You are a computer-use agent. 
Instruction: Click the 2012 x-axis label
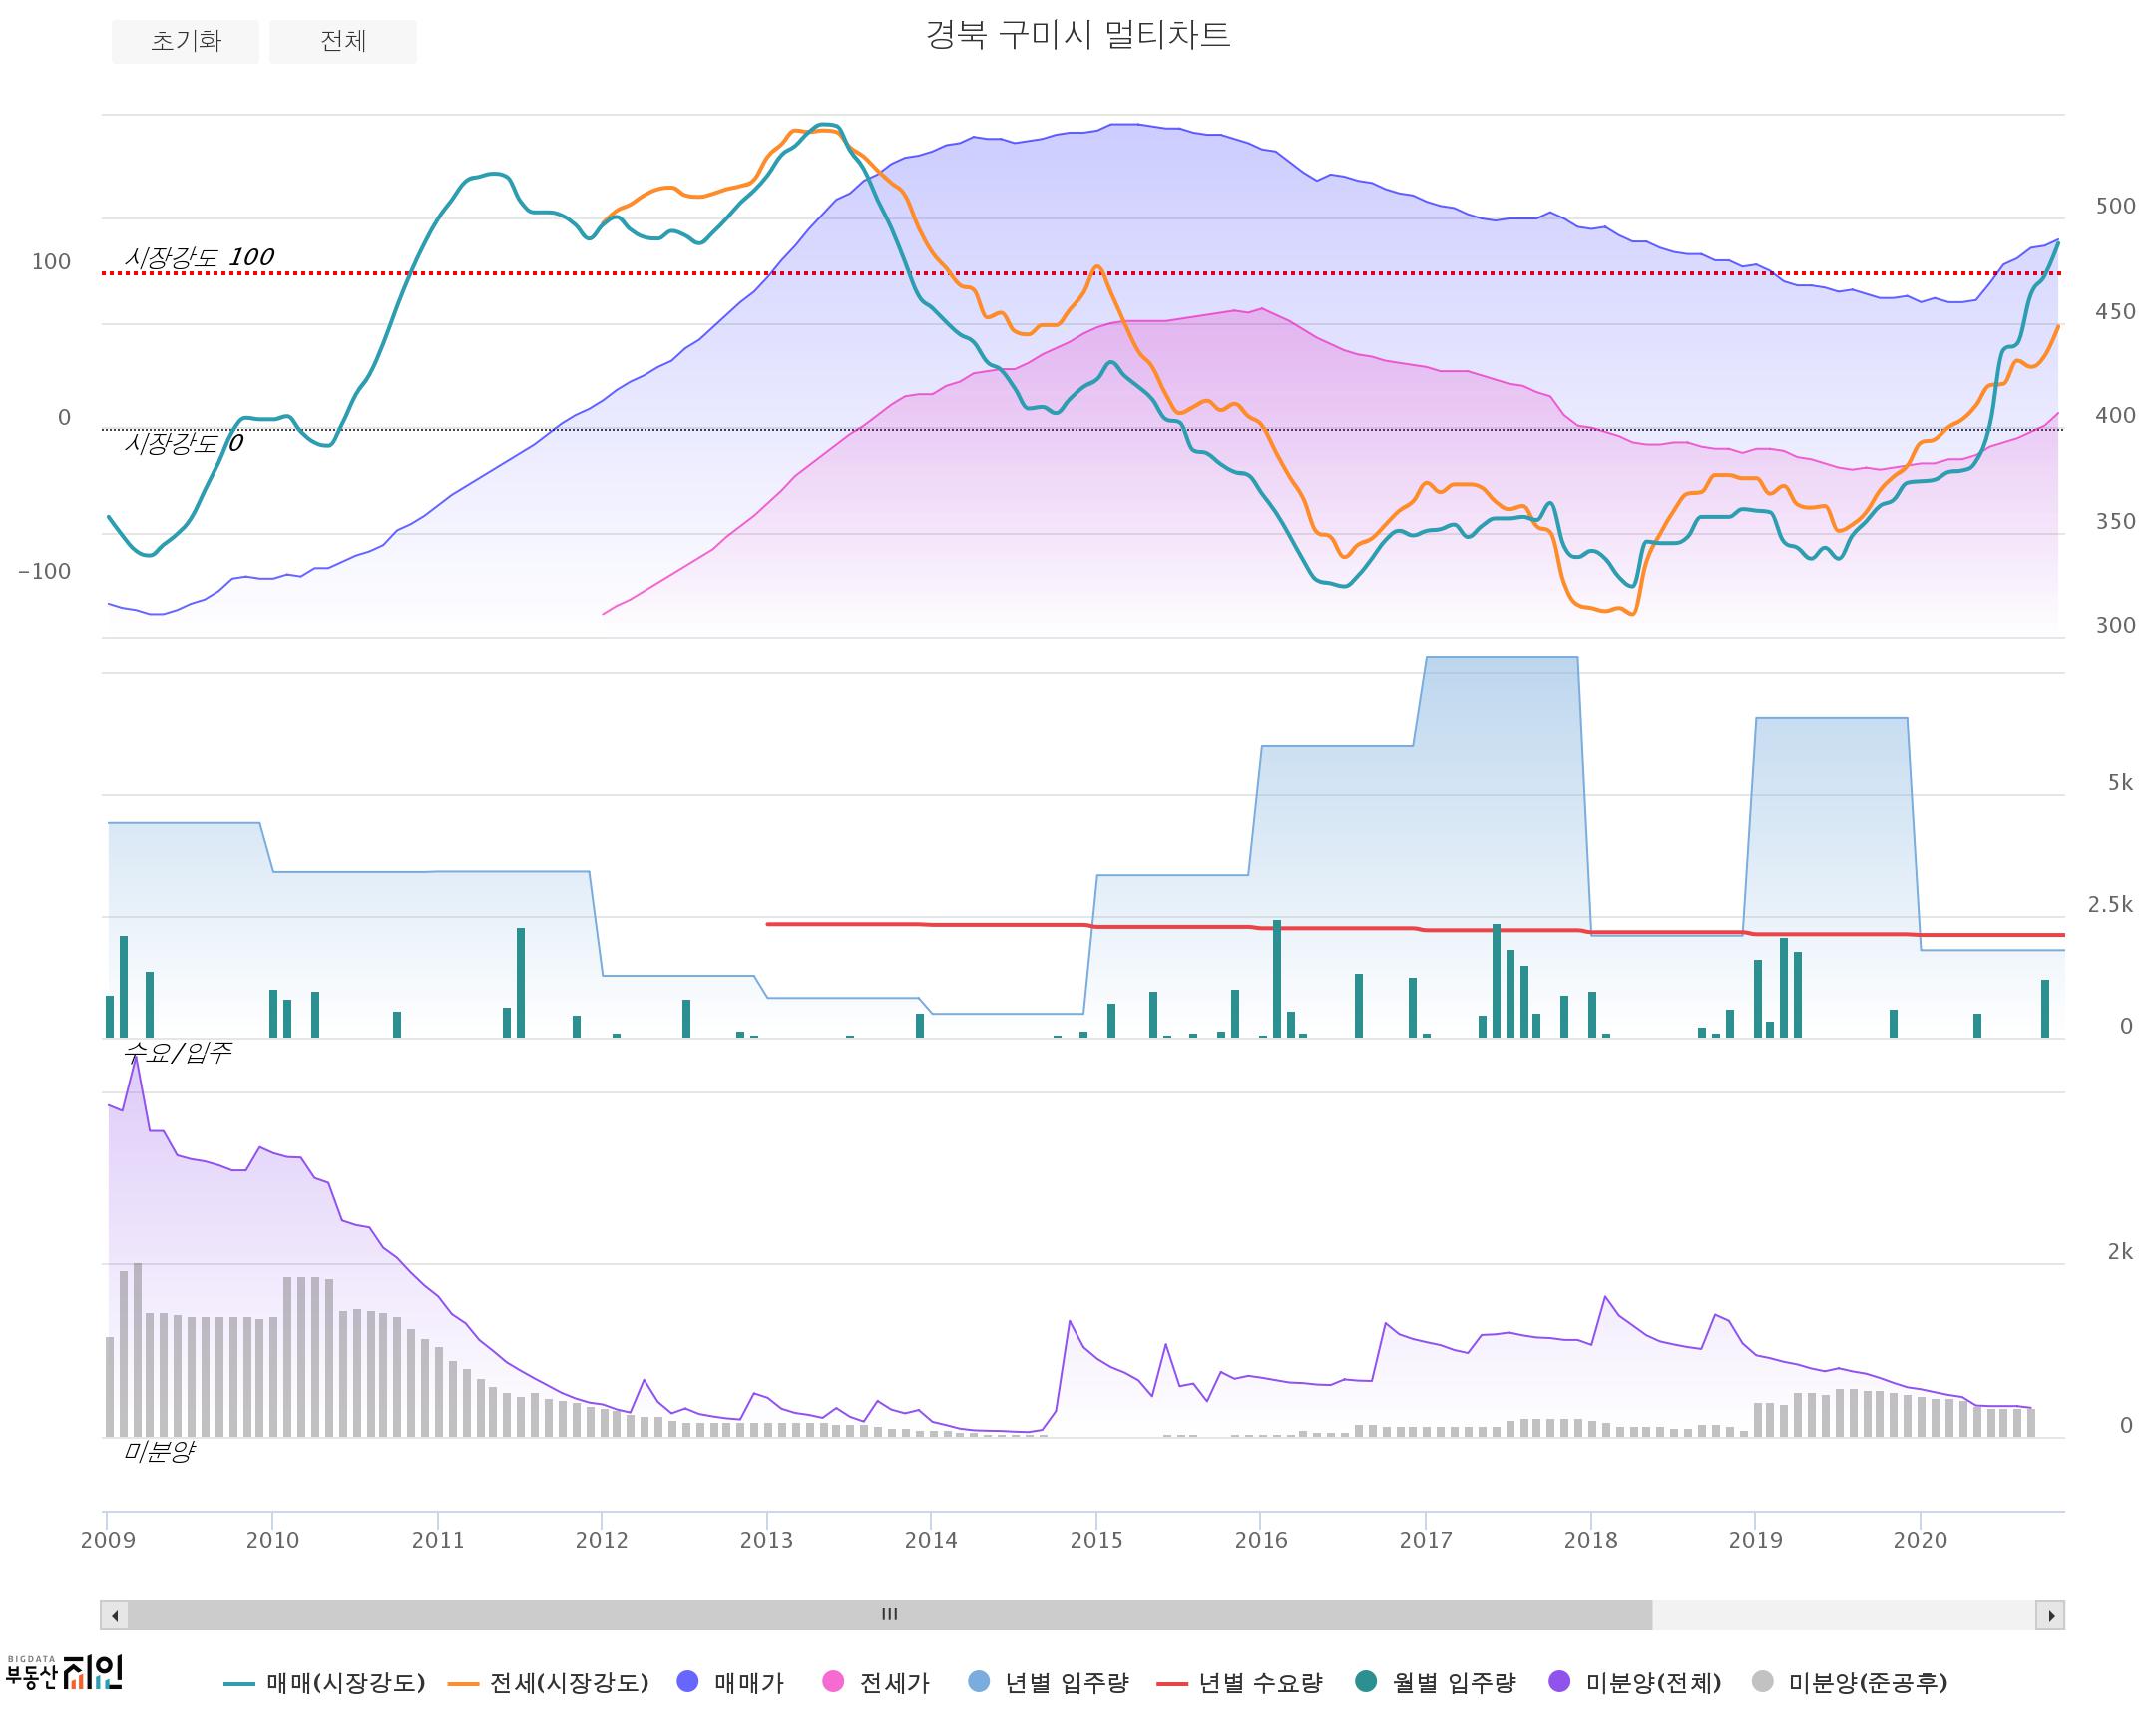point(602,1541)
